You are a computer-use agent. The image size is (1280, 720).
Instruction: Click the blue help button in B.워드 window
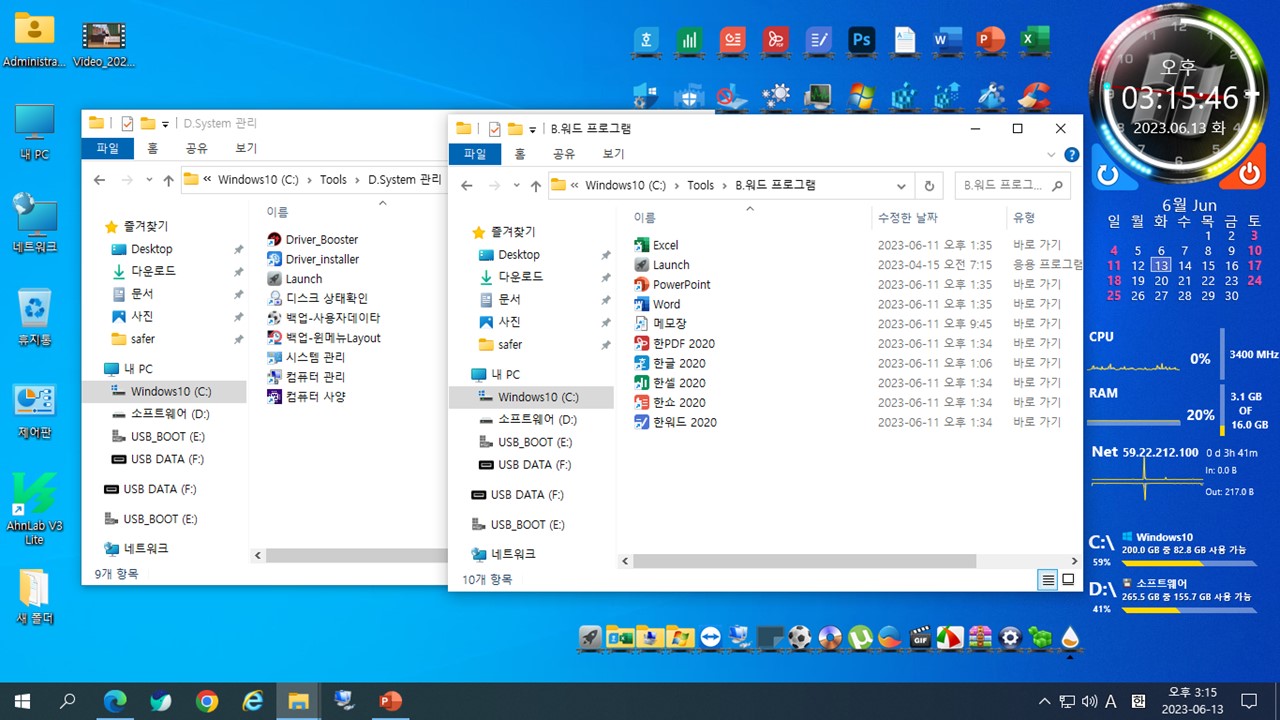tap(1071, 155)
